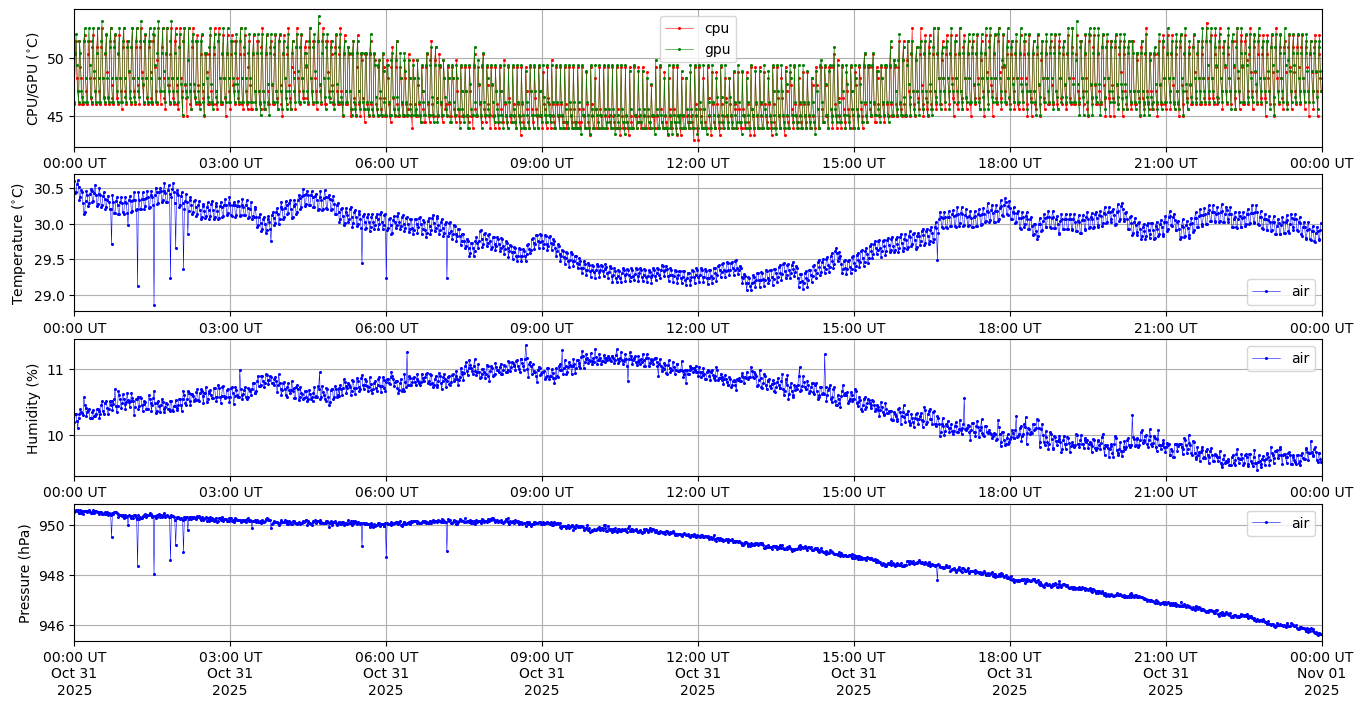Screen dimensions: 1363x707
Task: Click the red cpu line marker in legend
Action: tap(680, 29)
